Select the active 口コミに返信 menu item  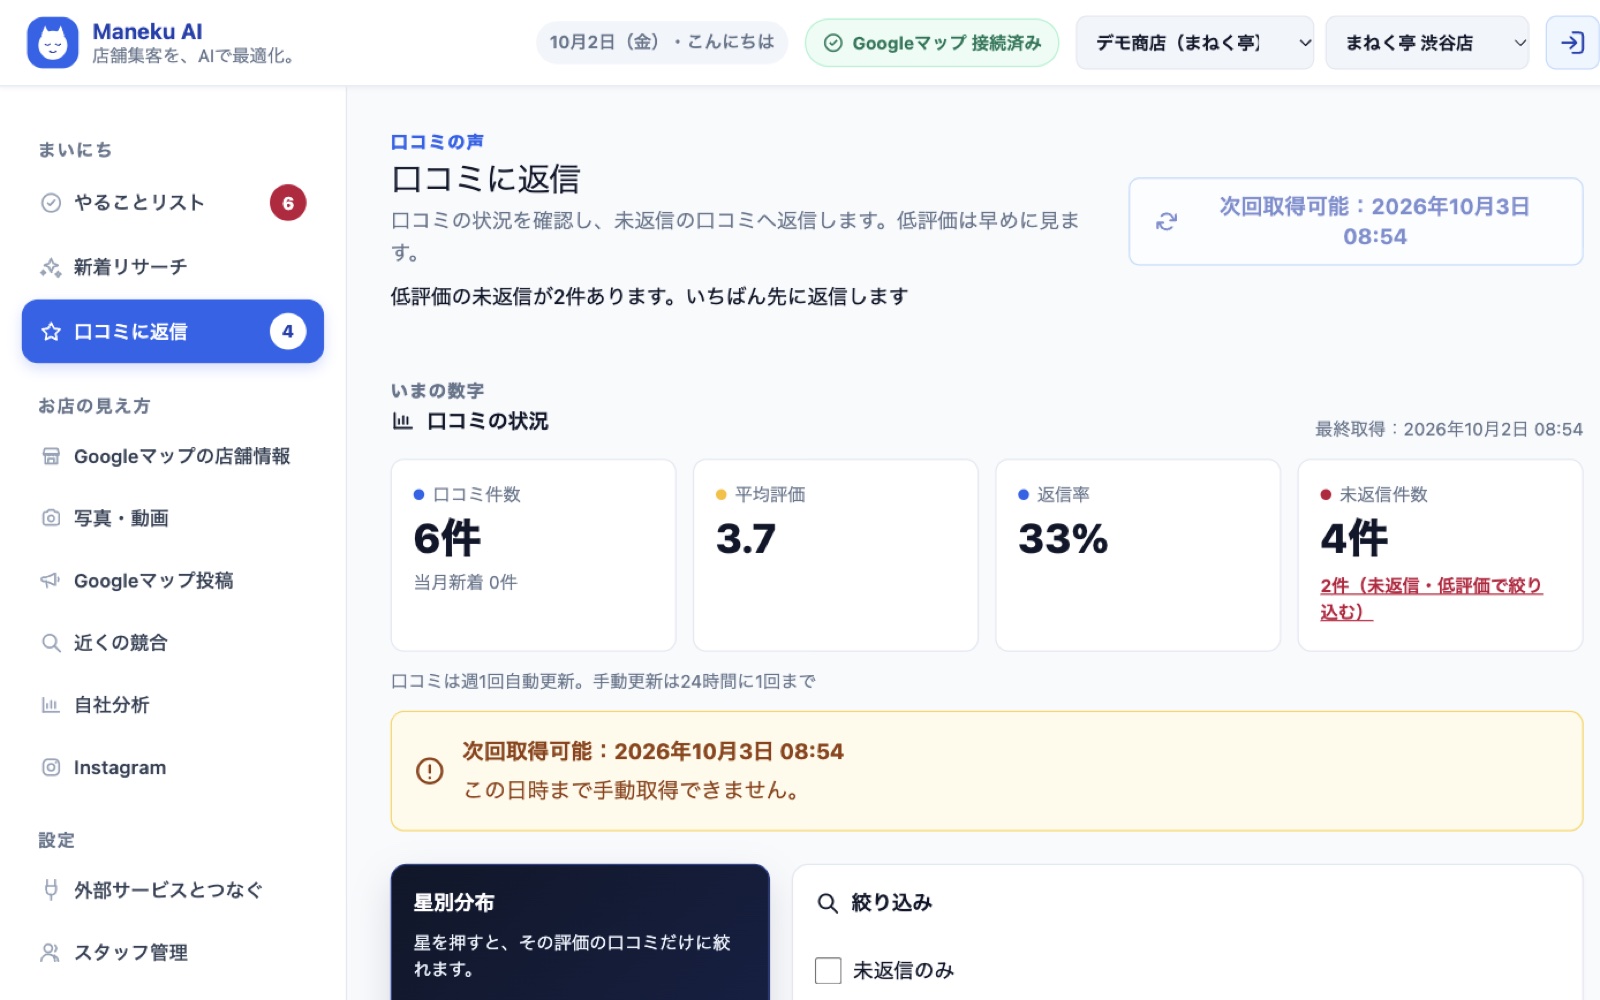(x=173, y=331)
